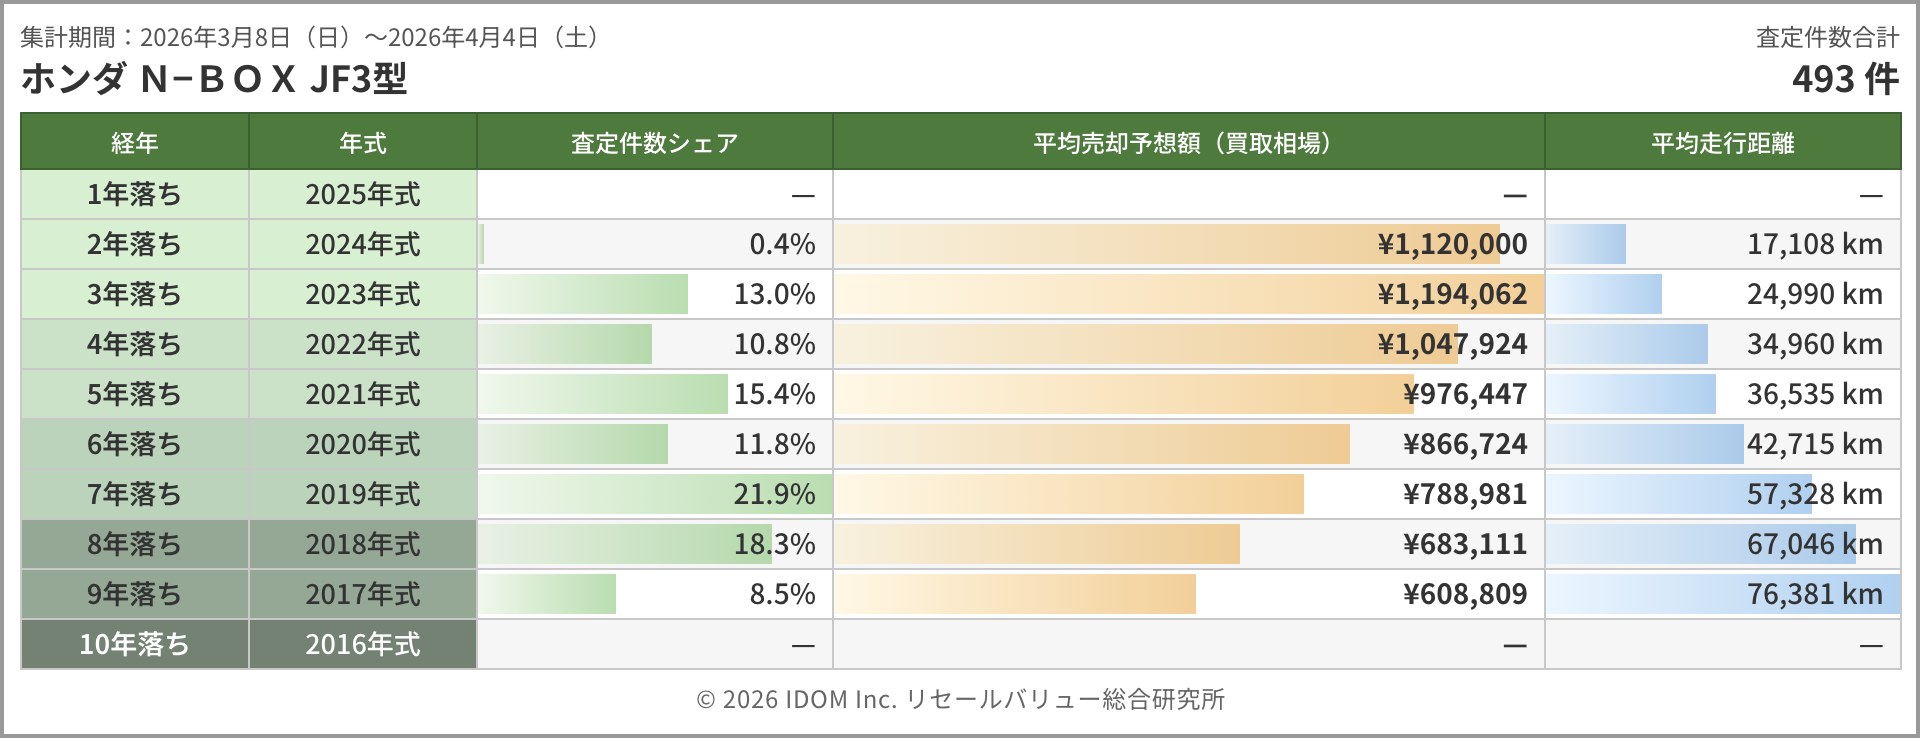Select the 4年落ち row label
This screenshot has width=1920, height=738.
point(134,344)
